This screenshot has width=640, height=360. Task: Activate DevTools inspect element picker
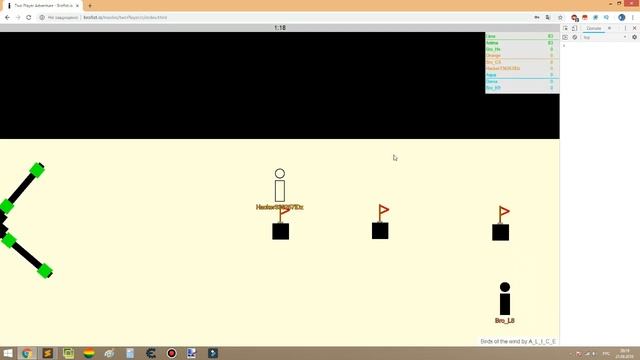(565, 28)
